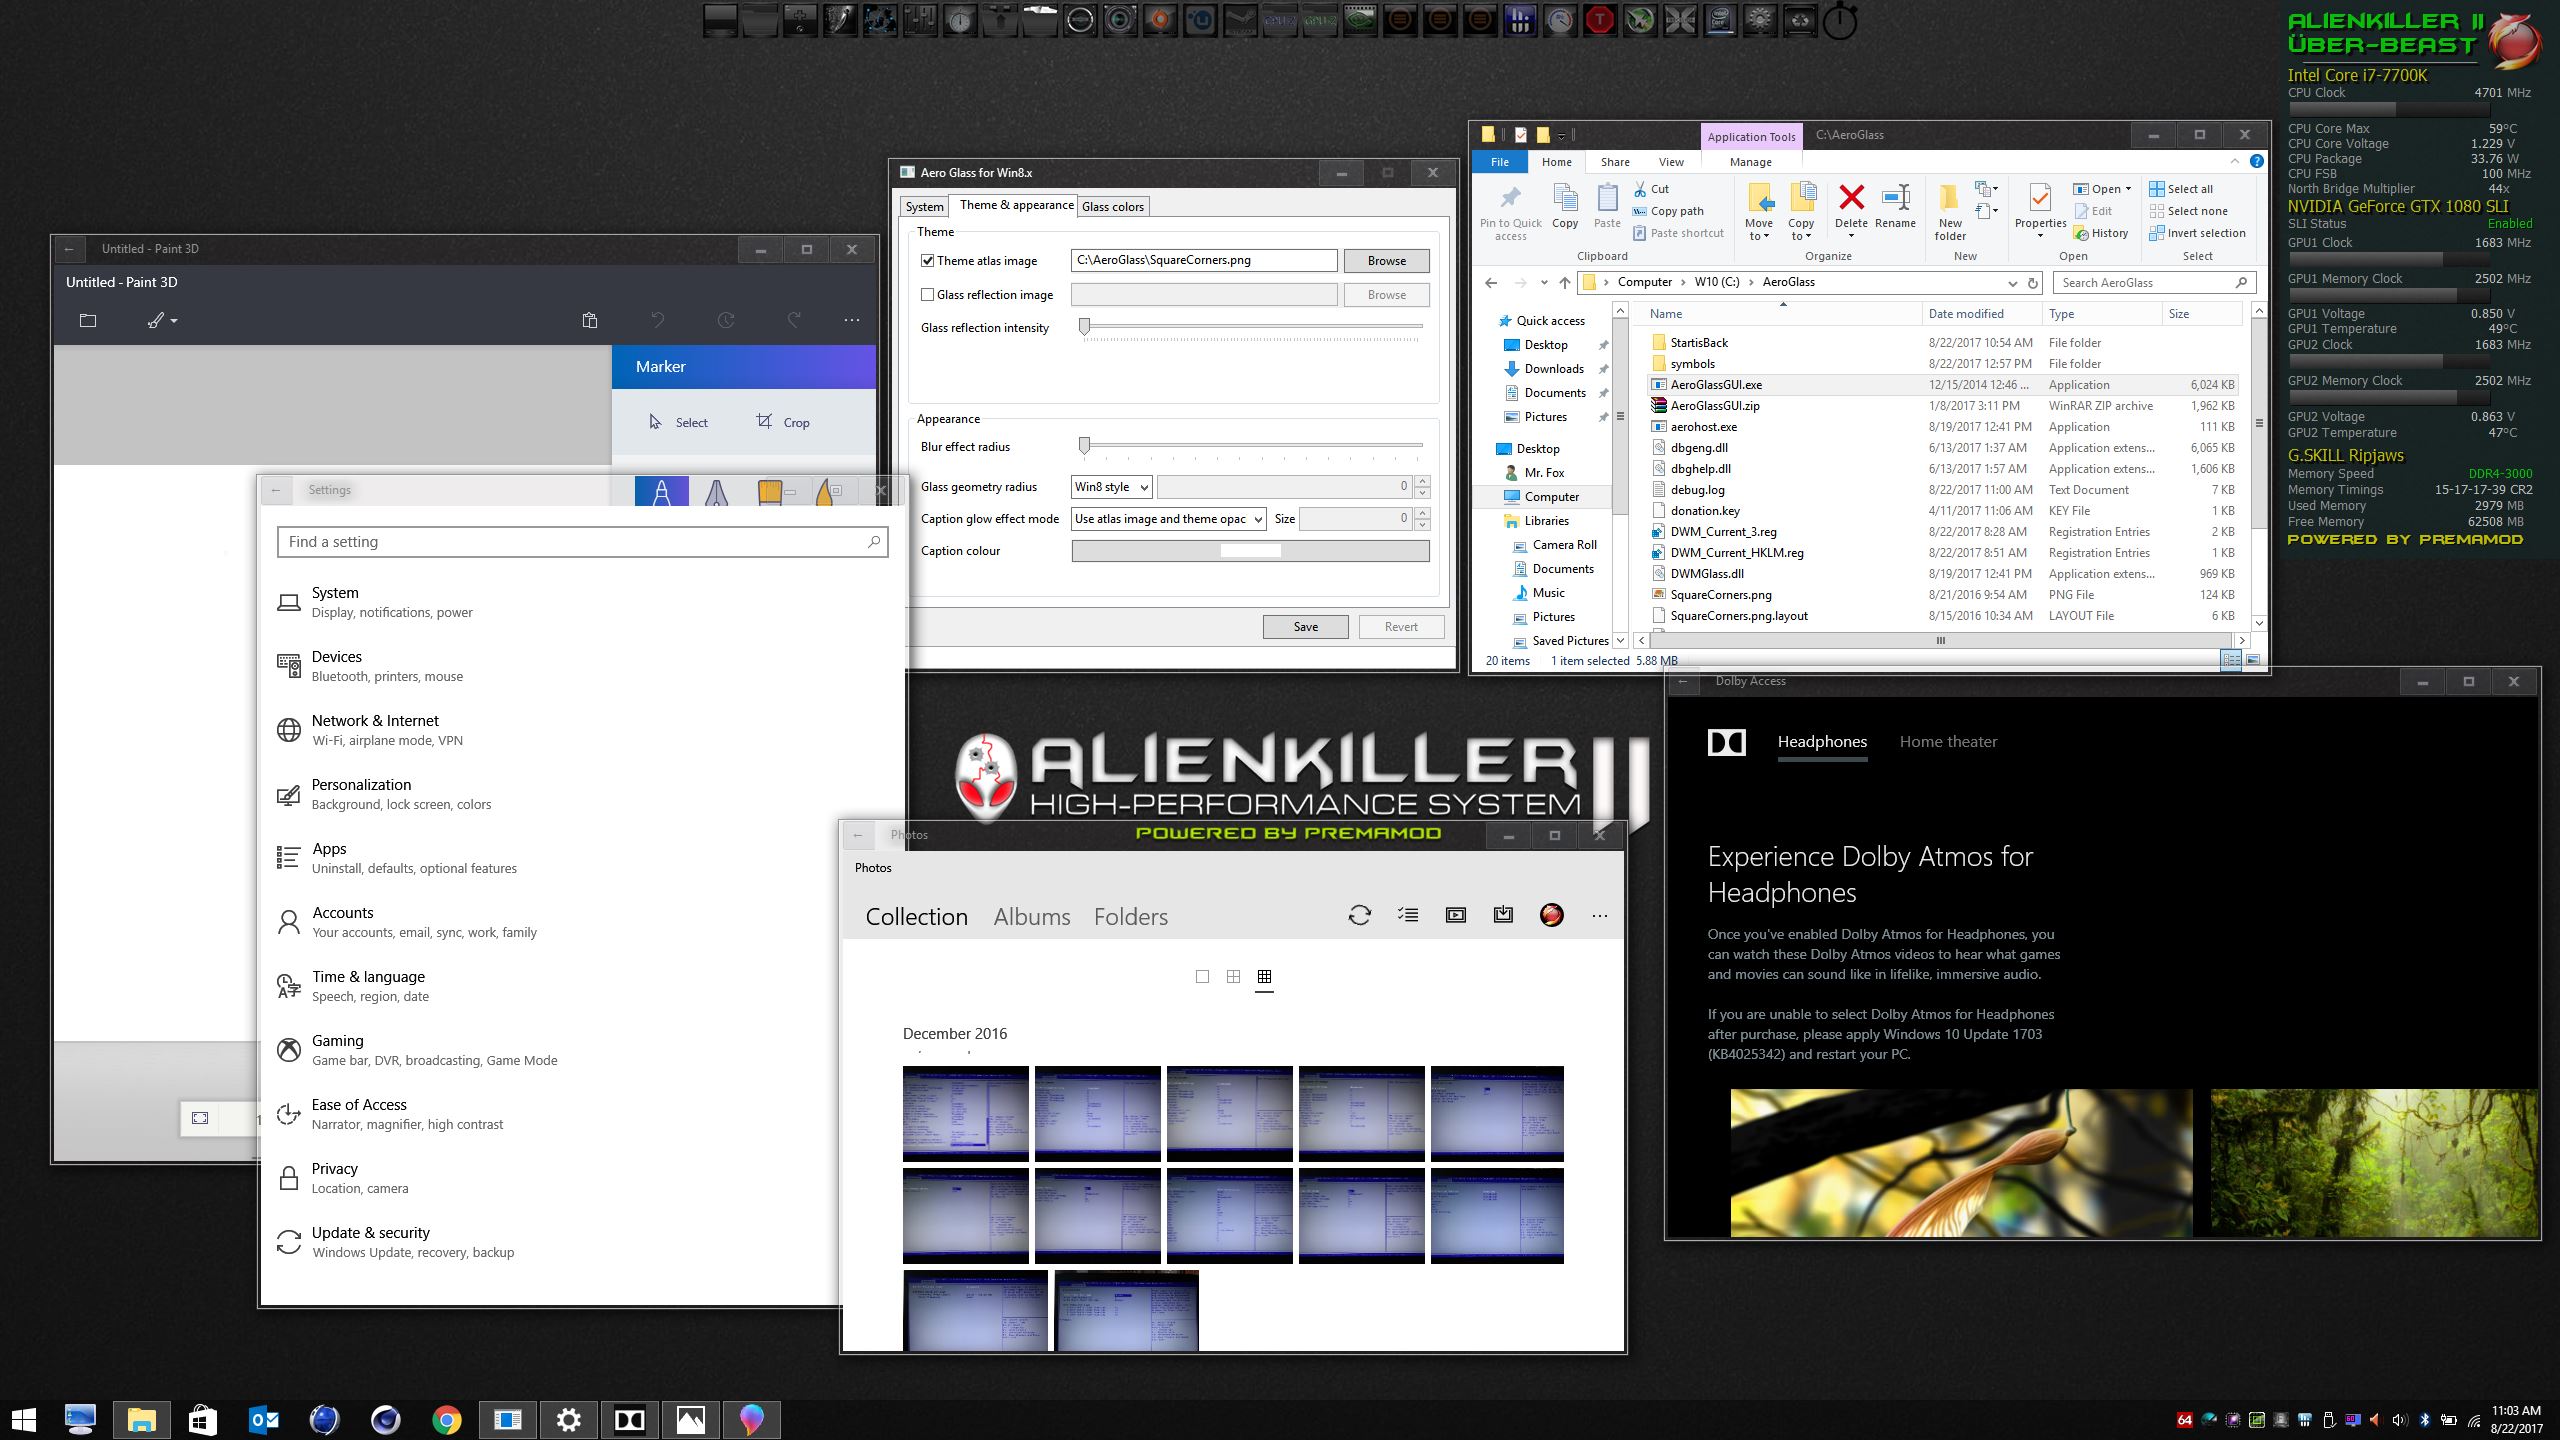Expand the Explorer recent locations dropdown
This screenshot has width=2560, height=1440.
click(x=1544, y=283)
